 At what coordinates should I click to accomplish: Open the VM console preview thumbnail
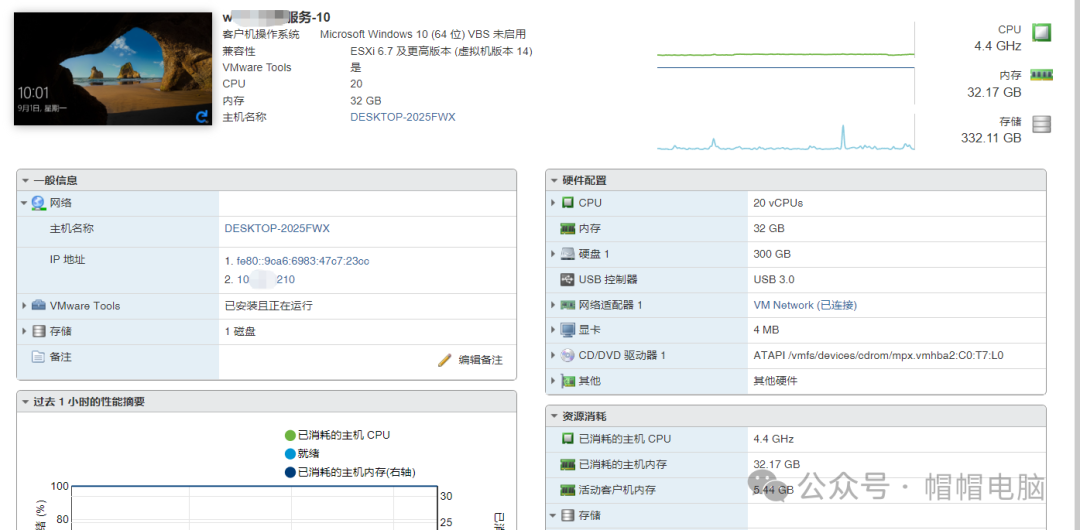point(114,69)
